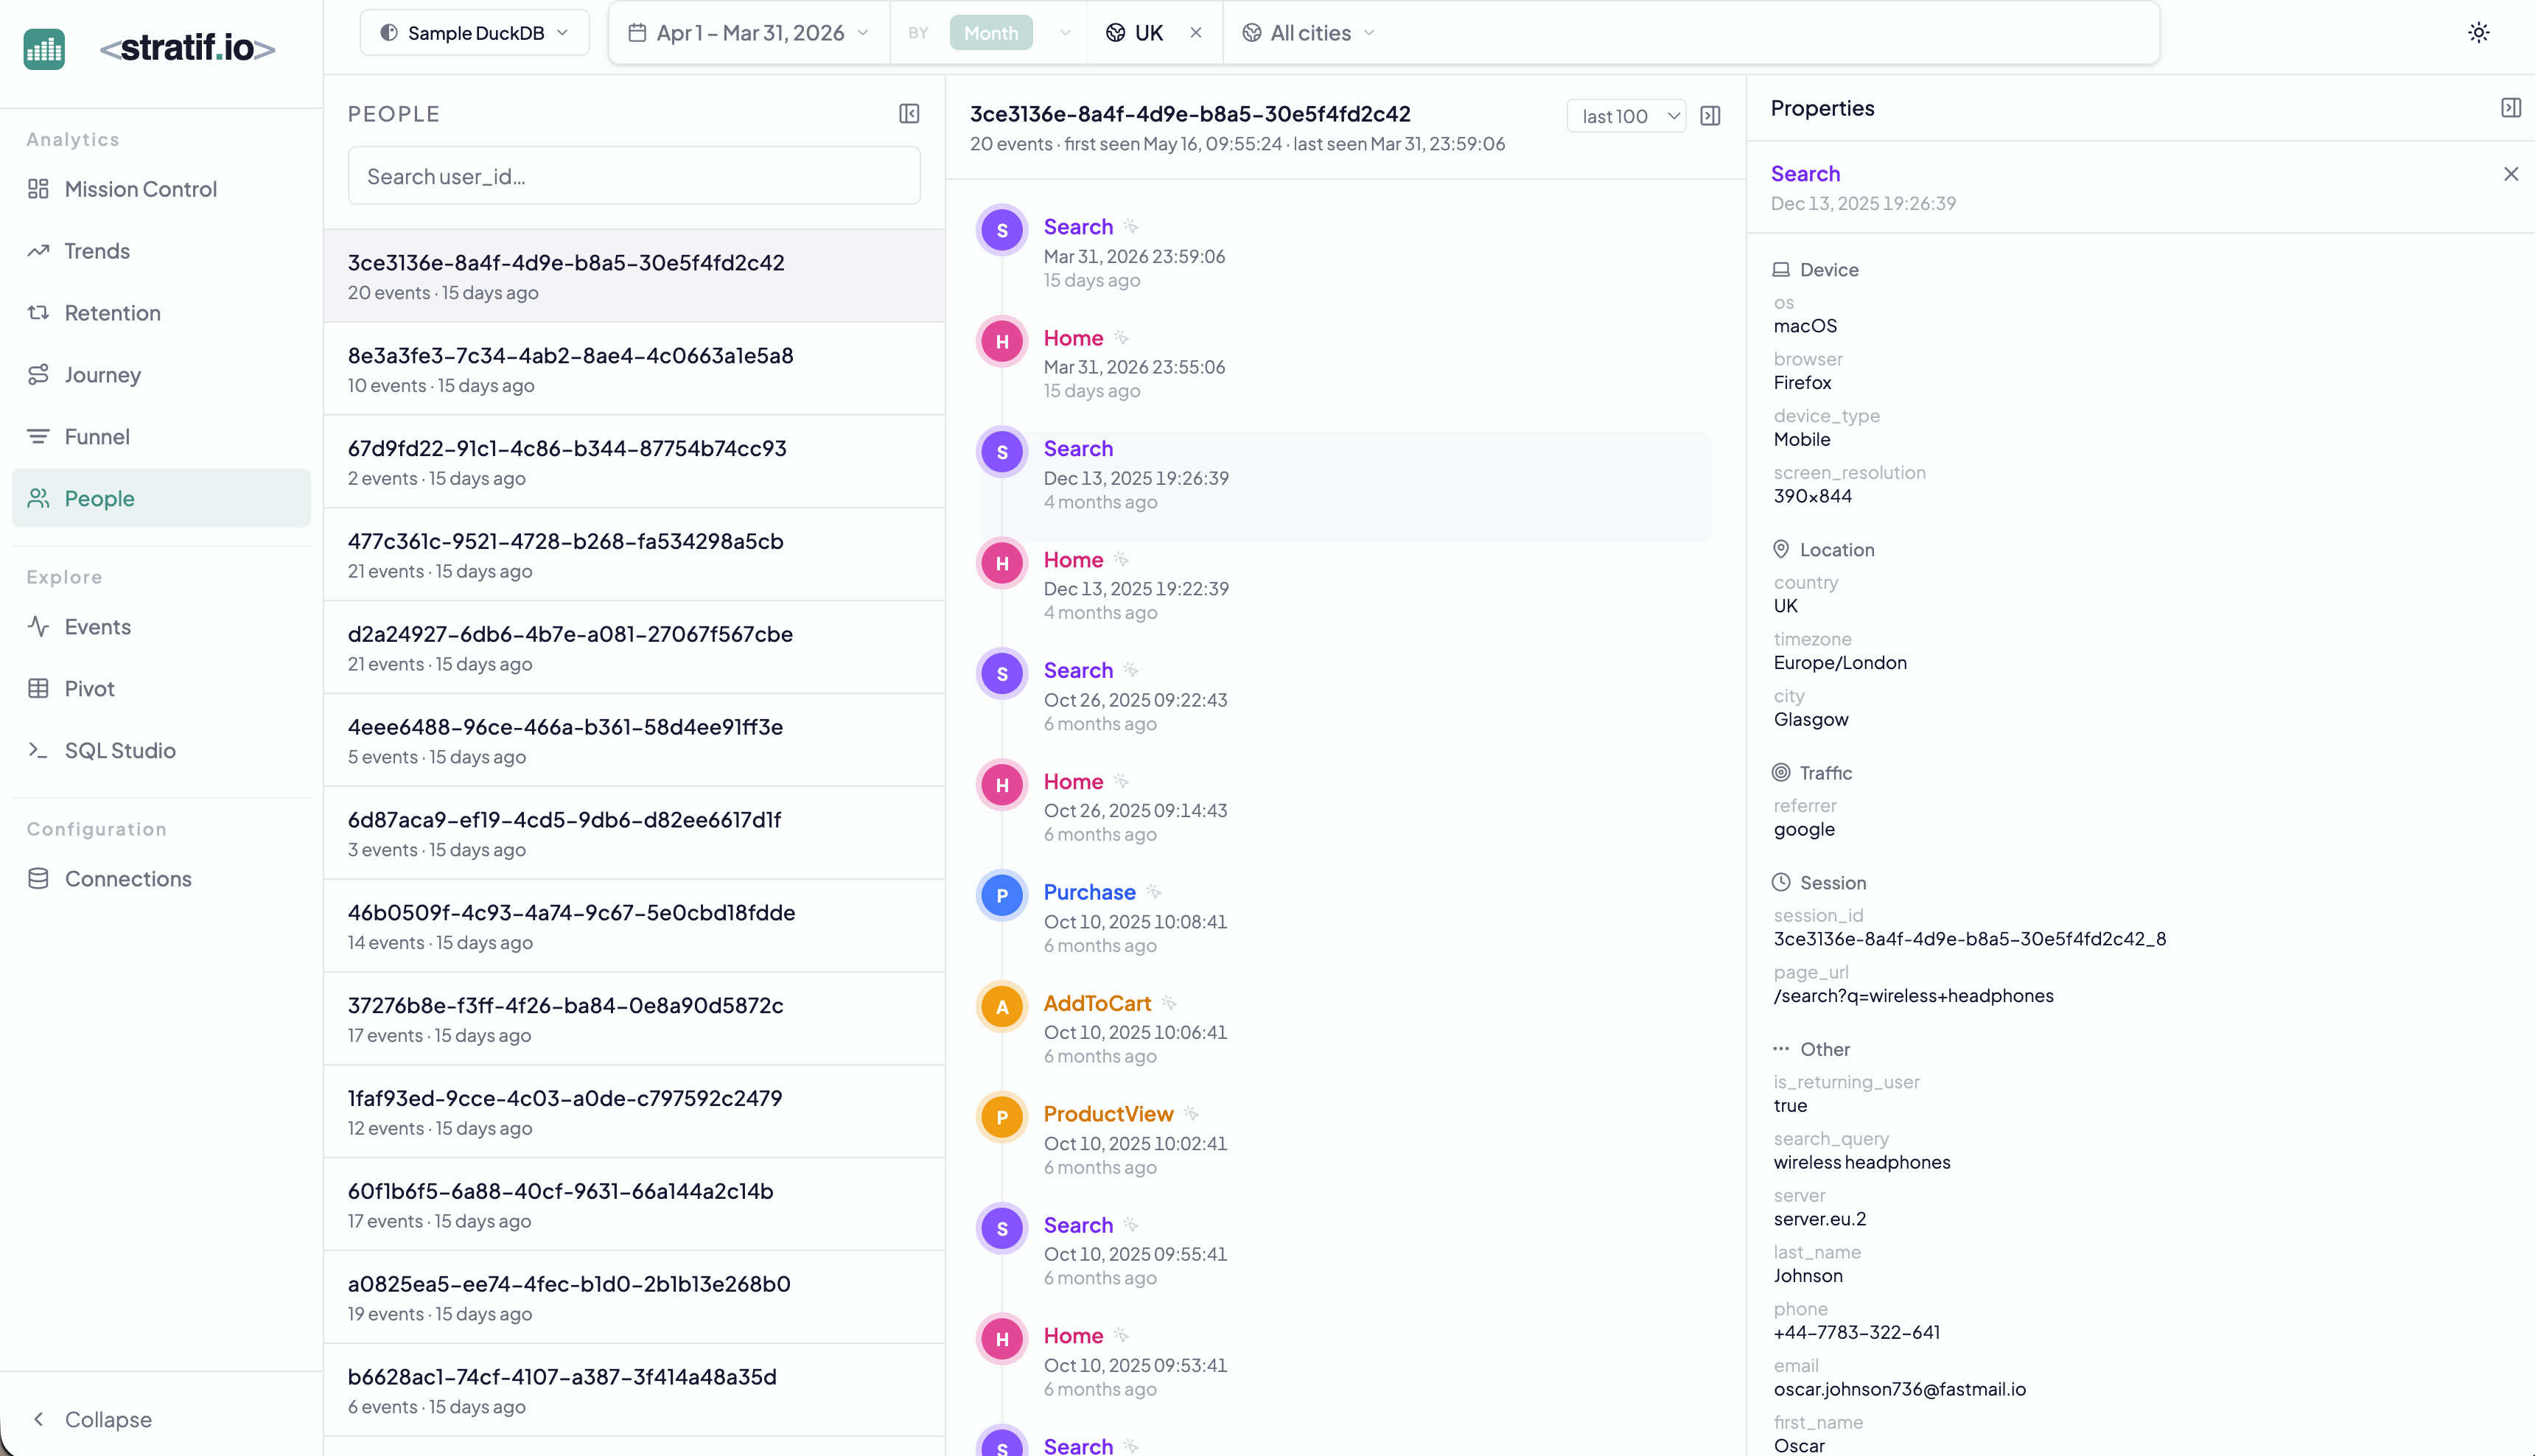Select the Month grouping button
This screenshot has height=1456, width=2535.
click(990, 33)
